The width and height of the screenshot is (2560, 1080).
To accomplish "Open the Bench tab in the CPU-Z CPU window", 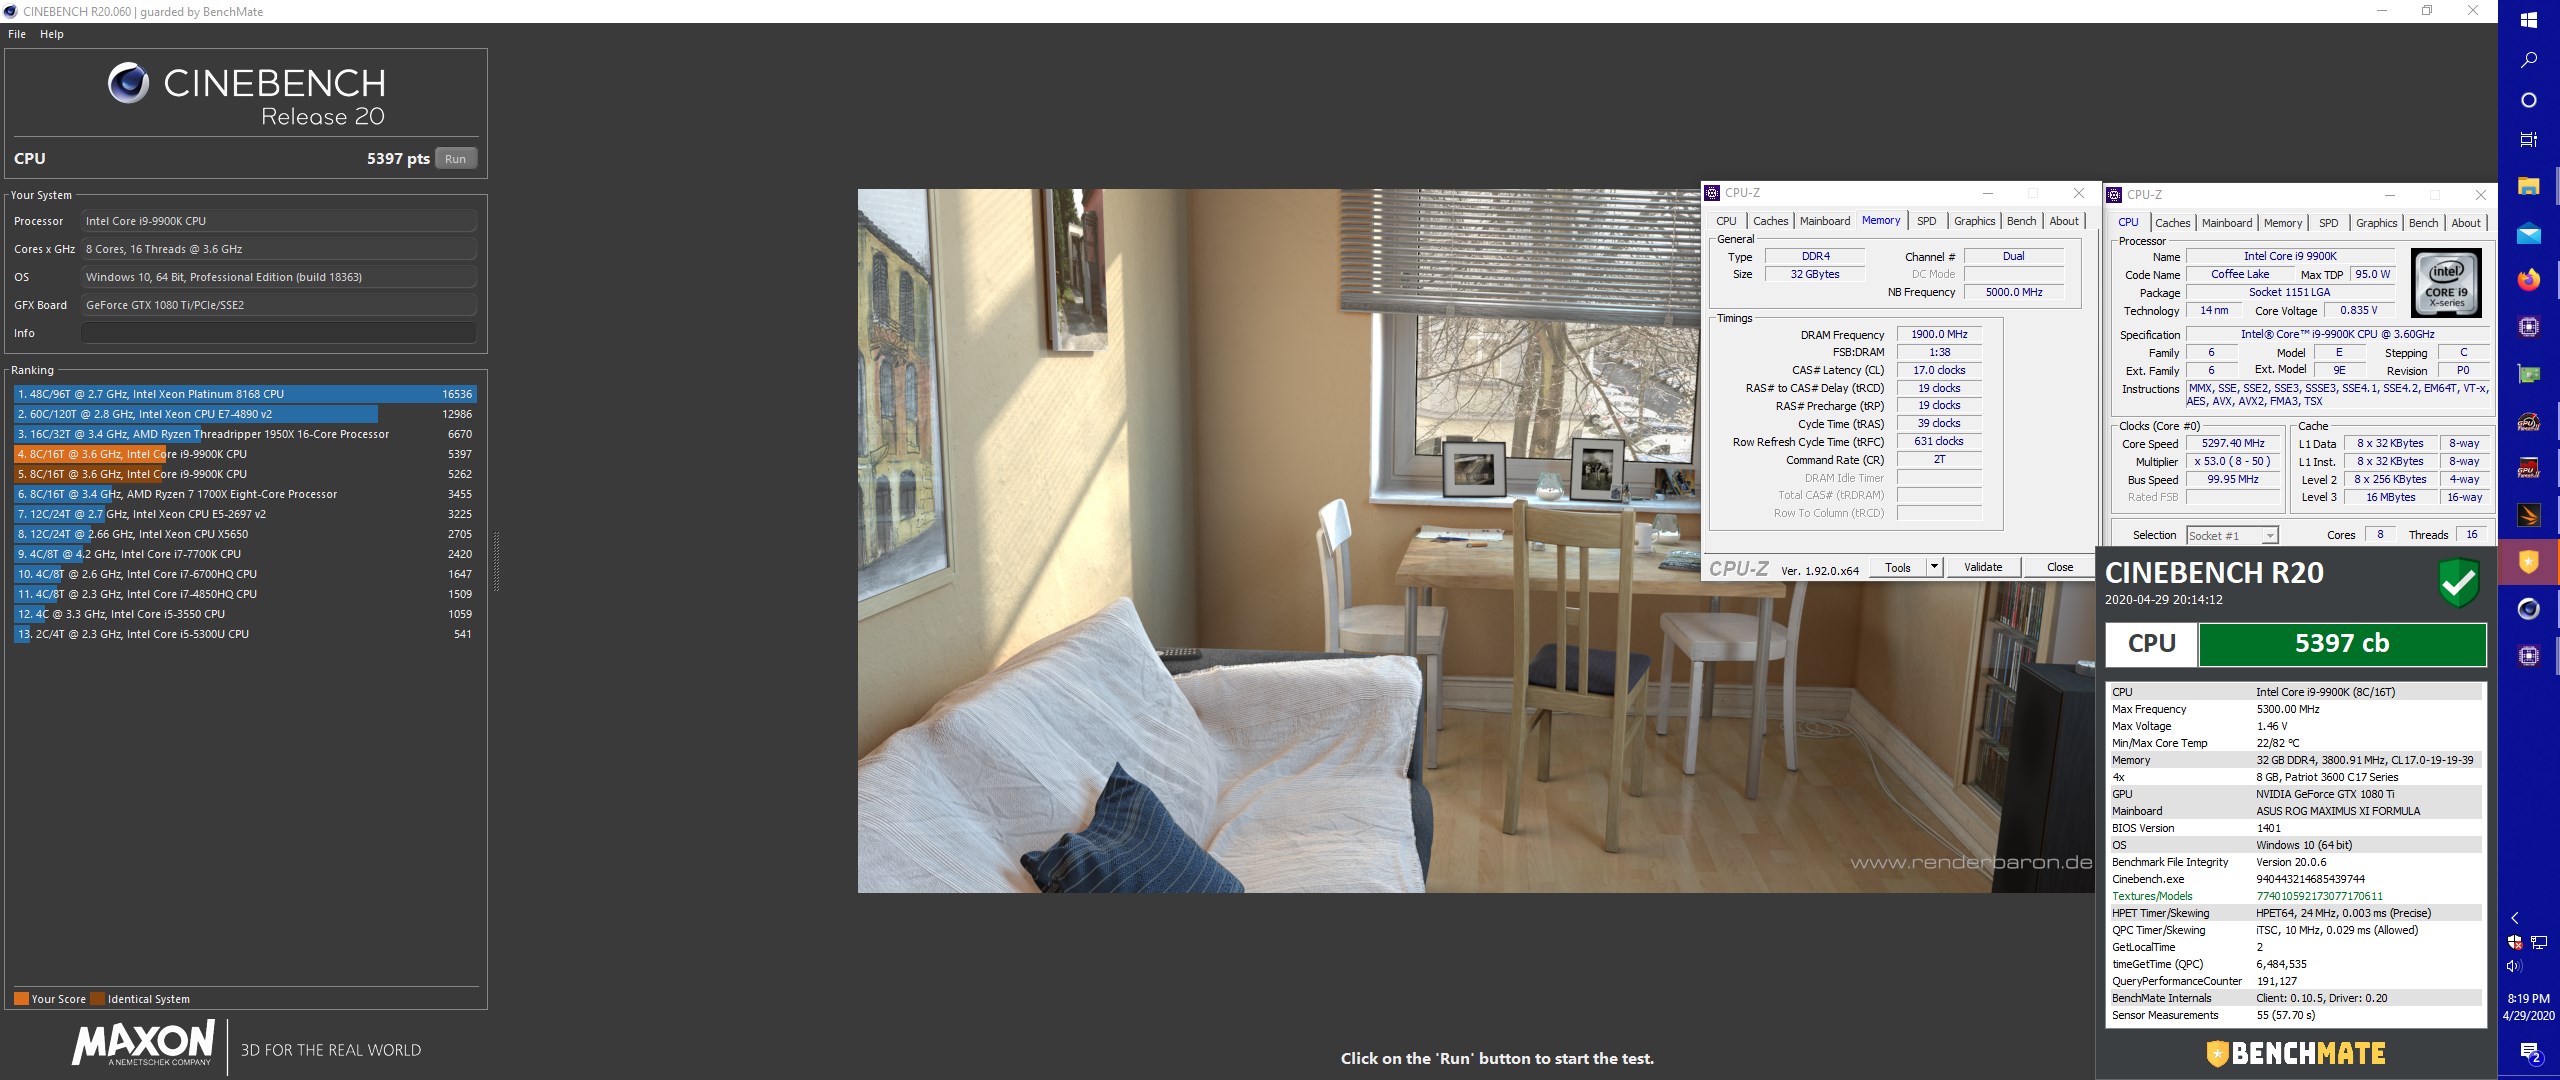I will pos(2423,223).
